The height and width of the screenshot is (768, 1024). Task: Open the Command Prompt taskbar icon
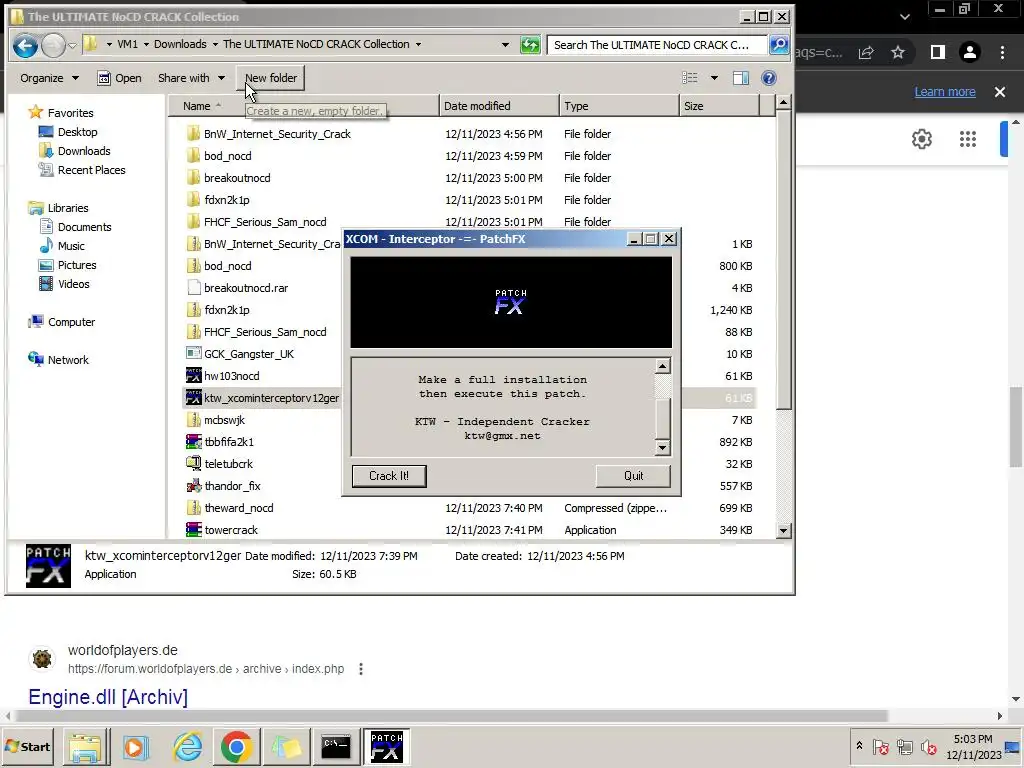[336, 746]
